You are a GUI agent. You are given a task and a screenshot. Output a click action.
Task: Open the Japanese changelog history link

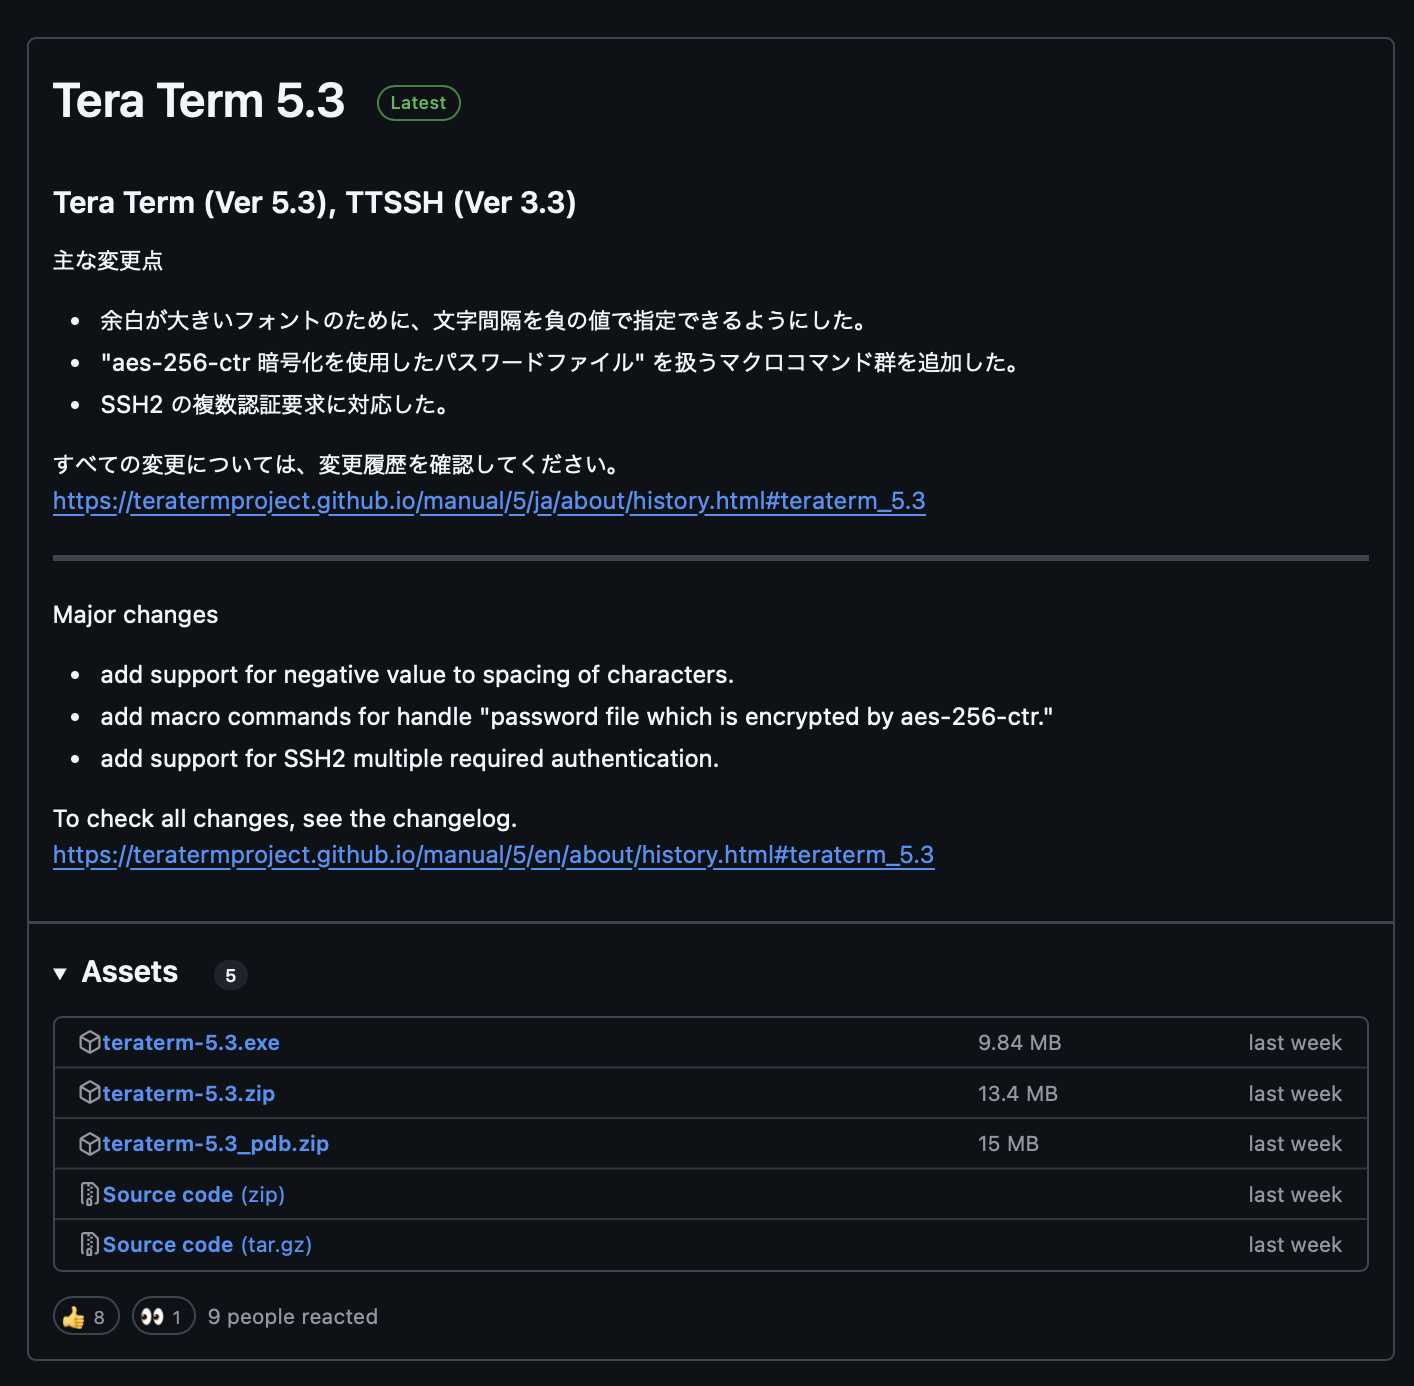[489, 501]
